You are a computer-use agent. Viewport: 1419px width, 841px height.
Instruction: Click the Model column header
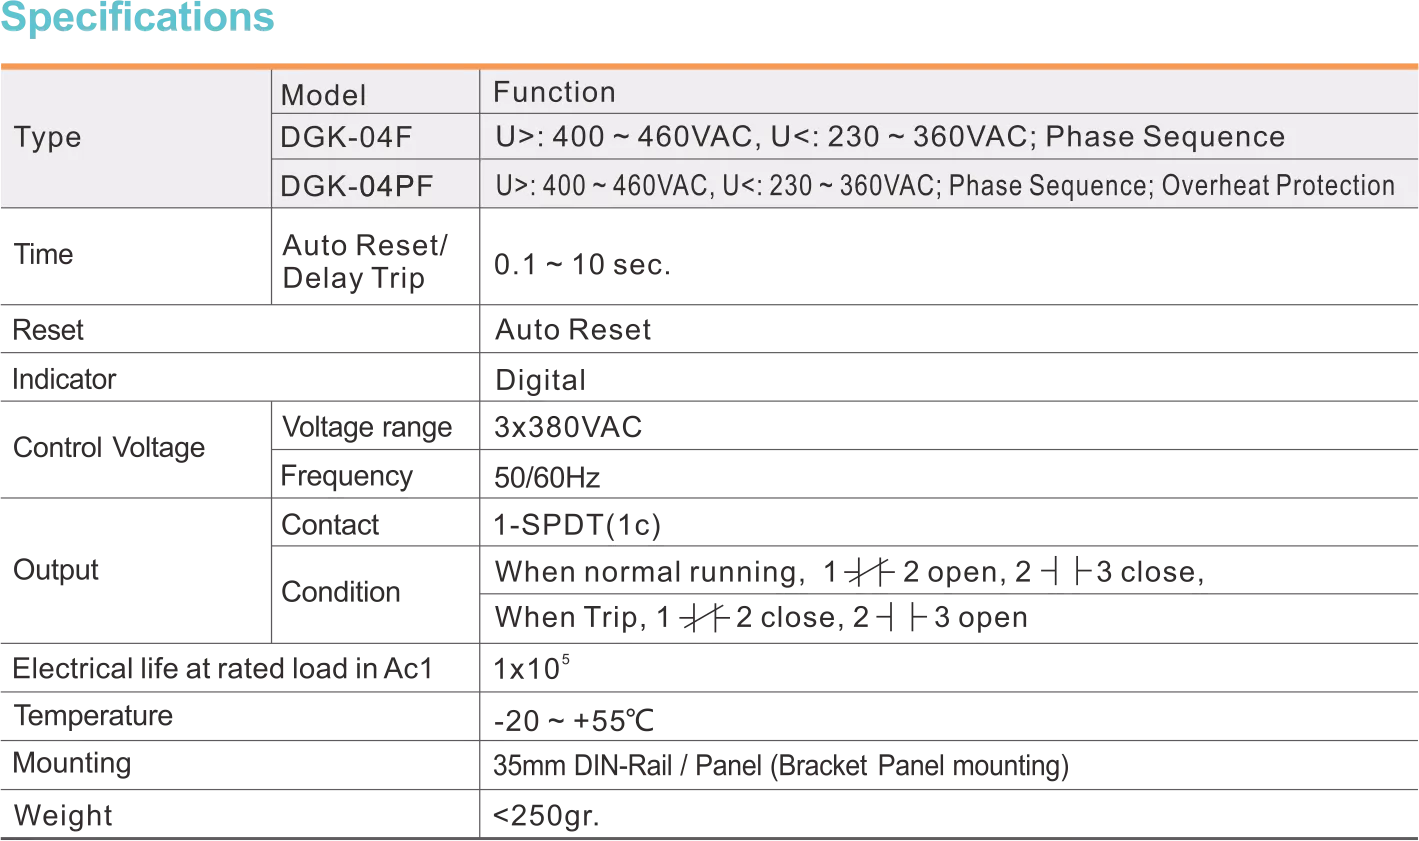(323, 95)
